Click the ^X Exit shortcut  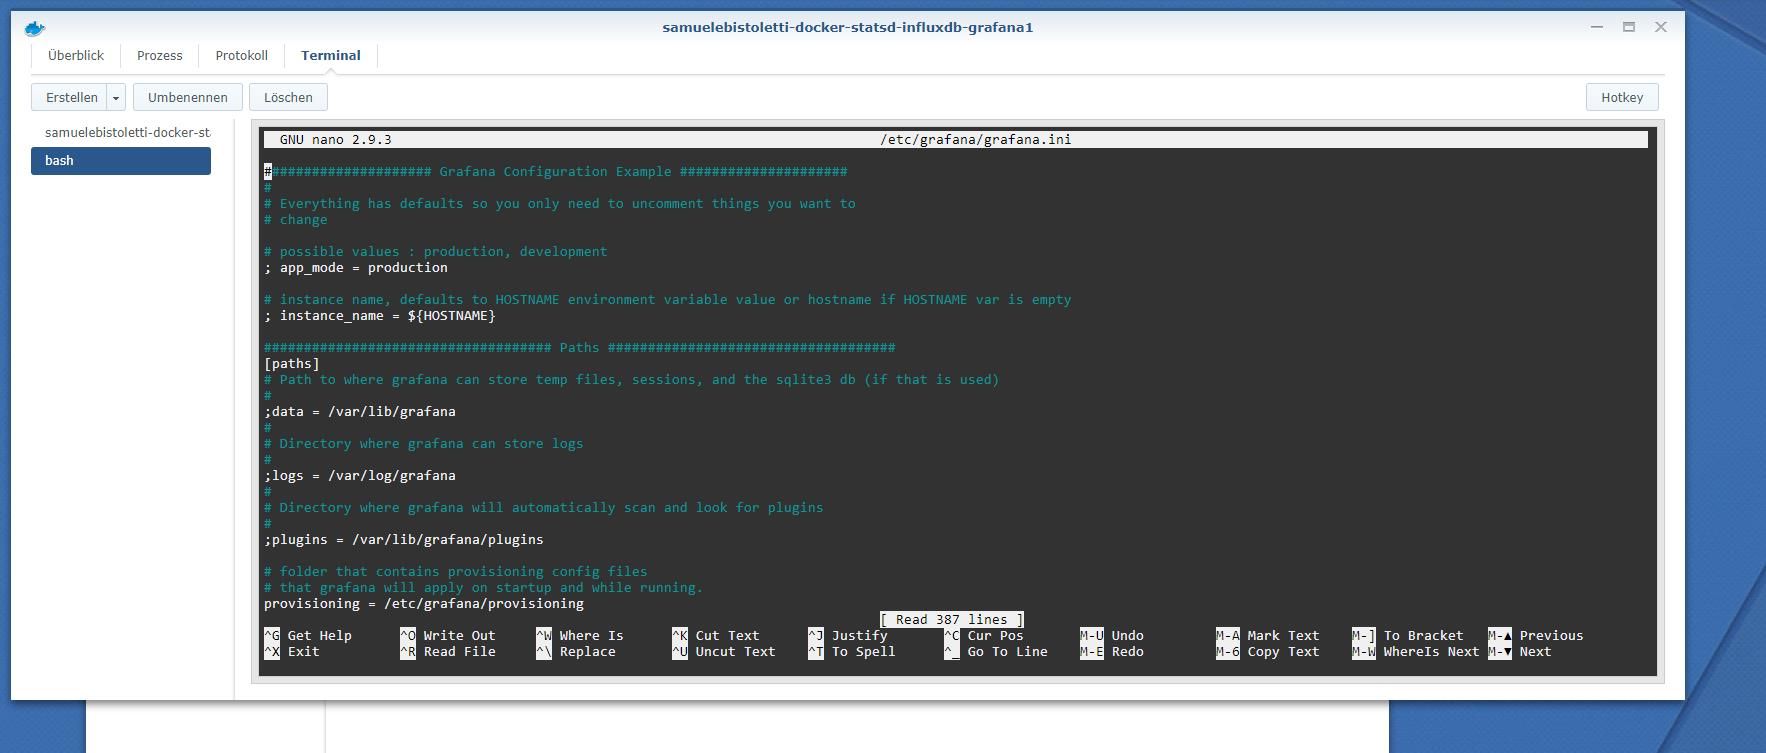point(292,652)
